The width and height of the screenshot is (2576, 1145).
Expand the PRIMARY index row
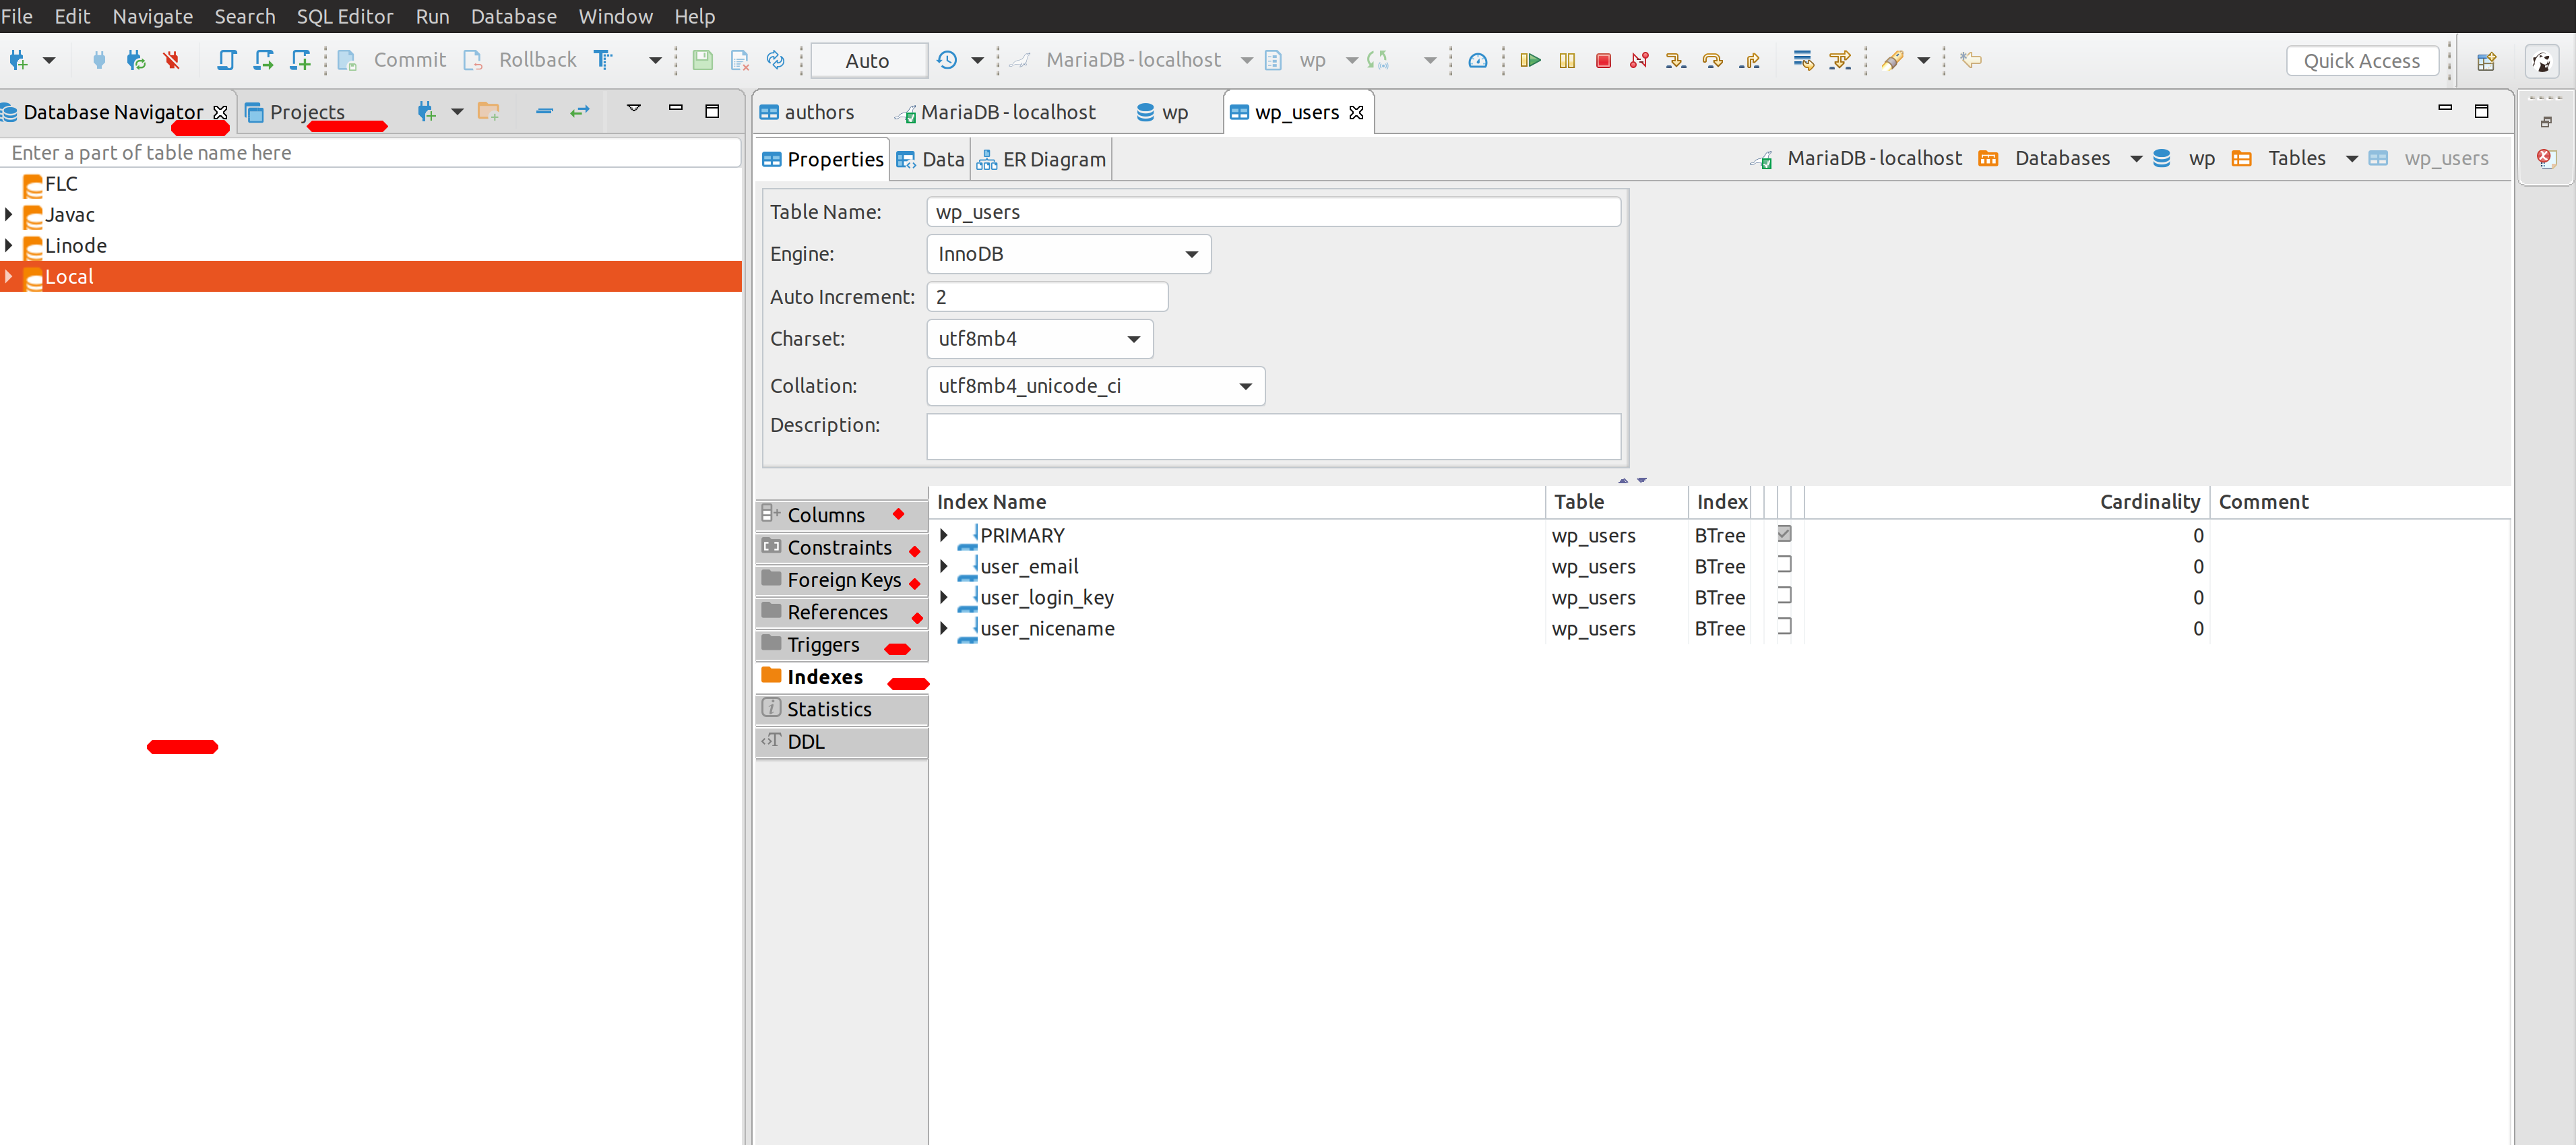coord(944,534)
